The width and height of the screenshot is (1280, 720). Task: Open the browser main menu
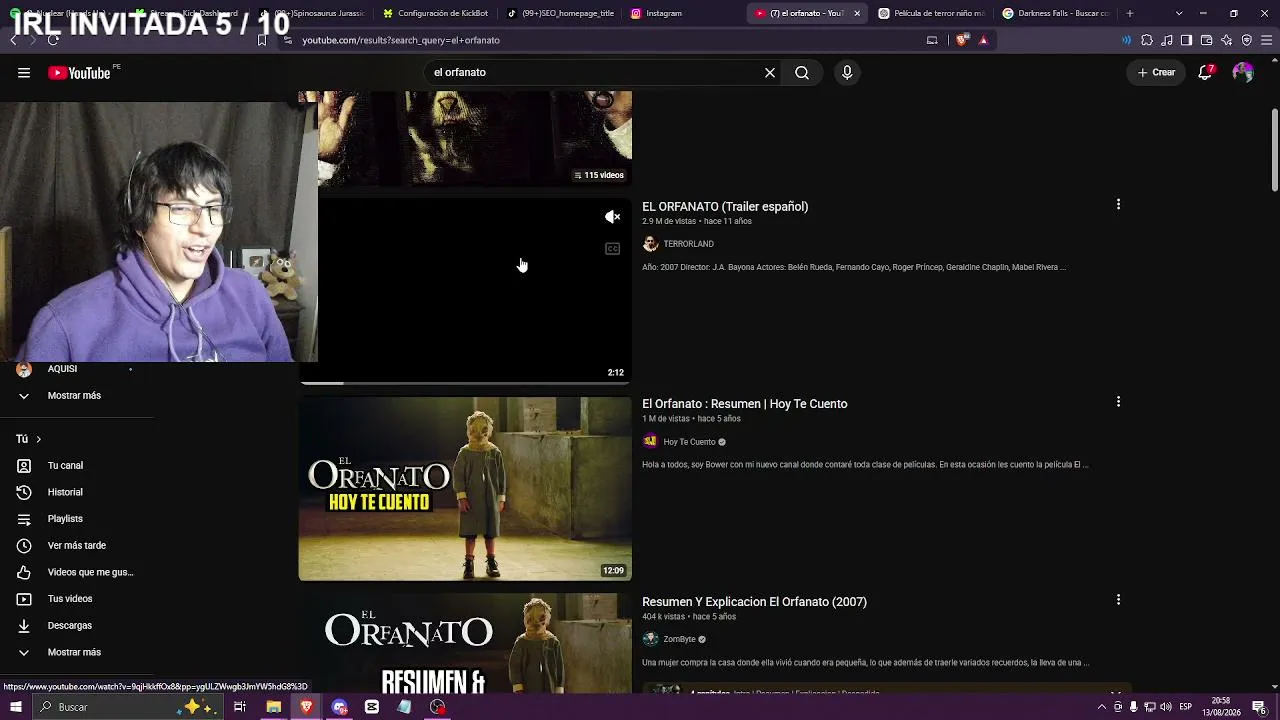[x=1267, y=40]
